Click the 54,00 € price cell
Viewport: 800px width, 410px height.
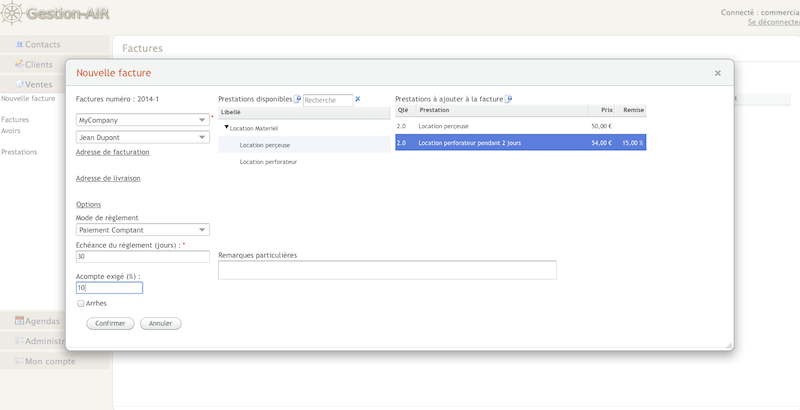602,143
